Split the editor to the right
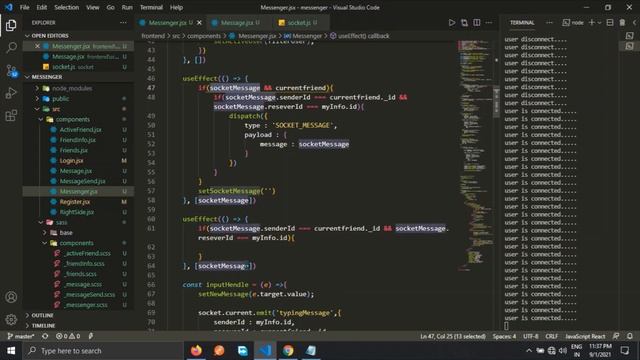This screenshot has height=360, width=640. tap(477, 22)
